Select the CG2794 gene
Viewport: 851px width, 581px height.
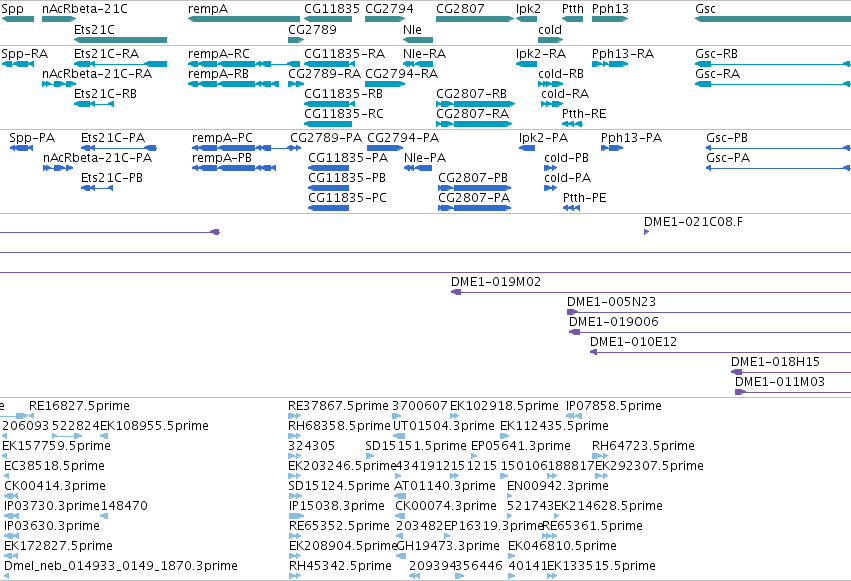tap(385, 19)
